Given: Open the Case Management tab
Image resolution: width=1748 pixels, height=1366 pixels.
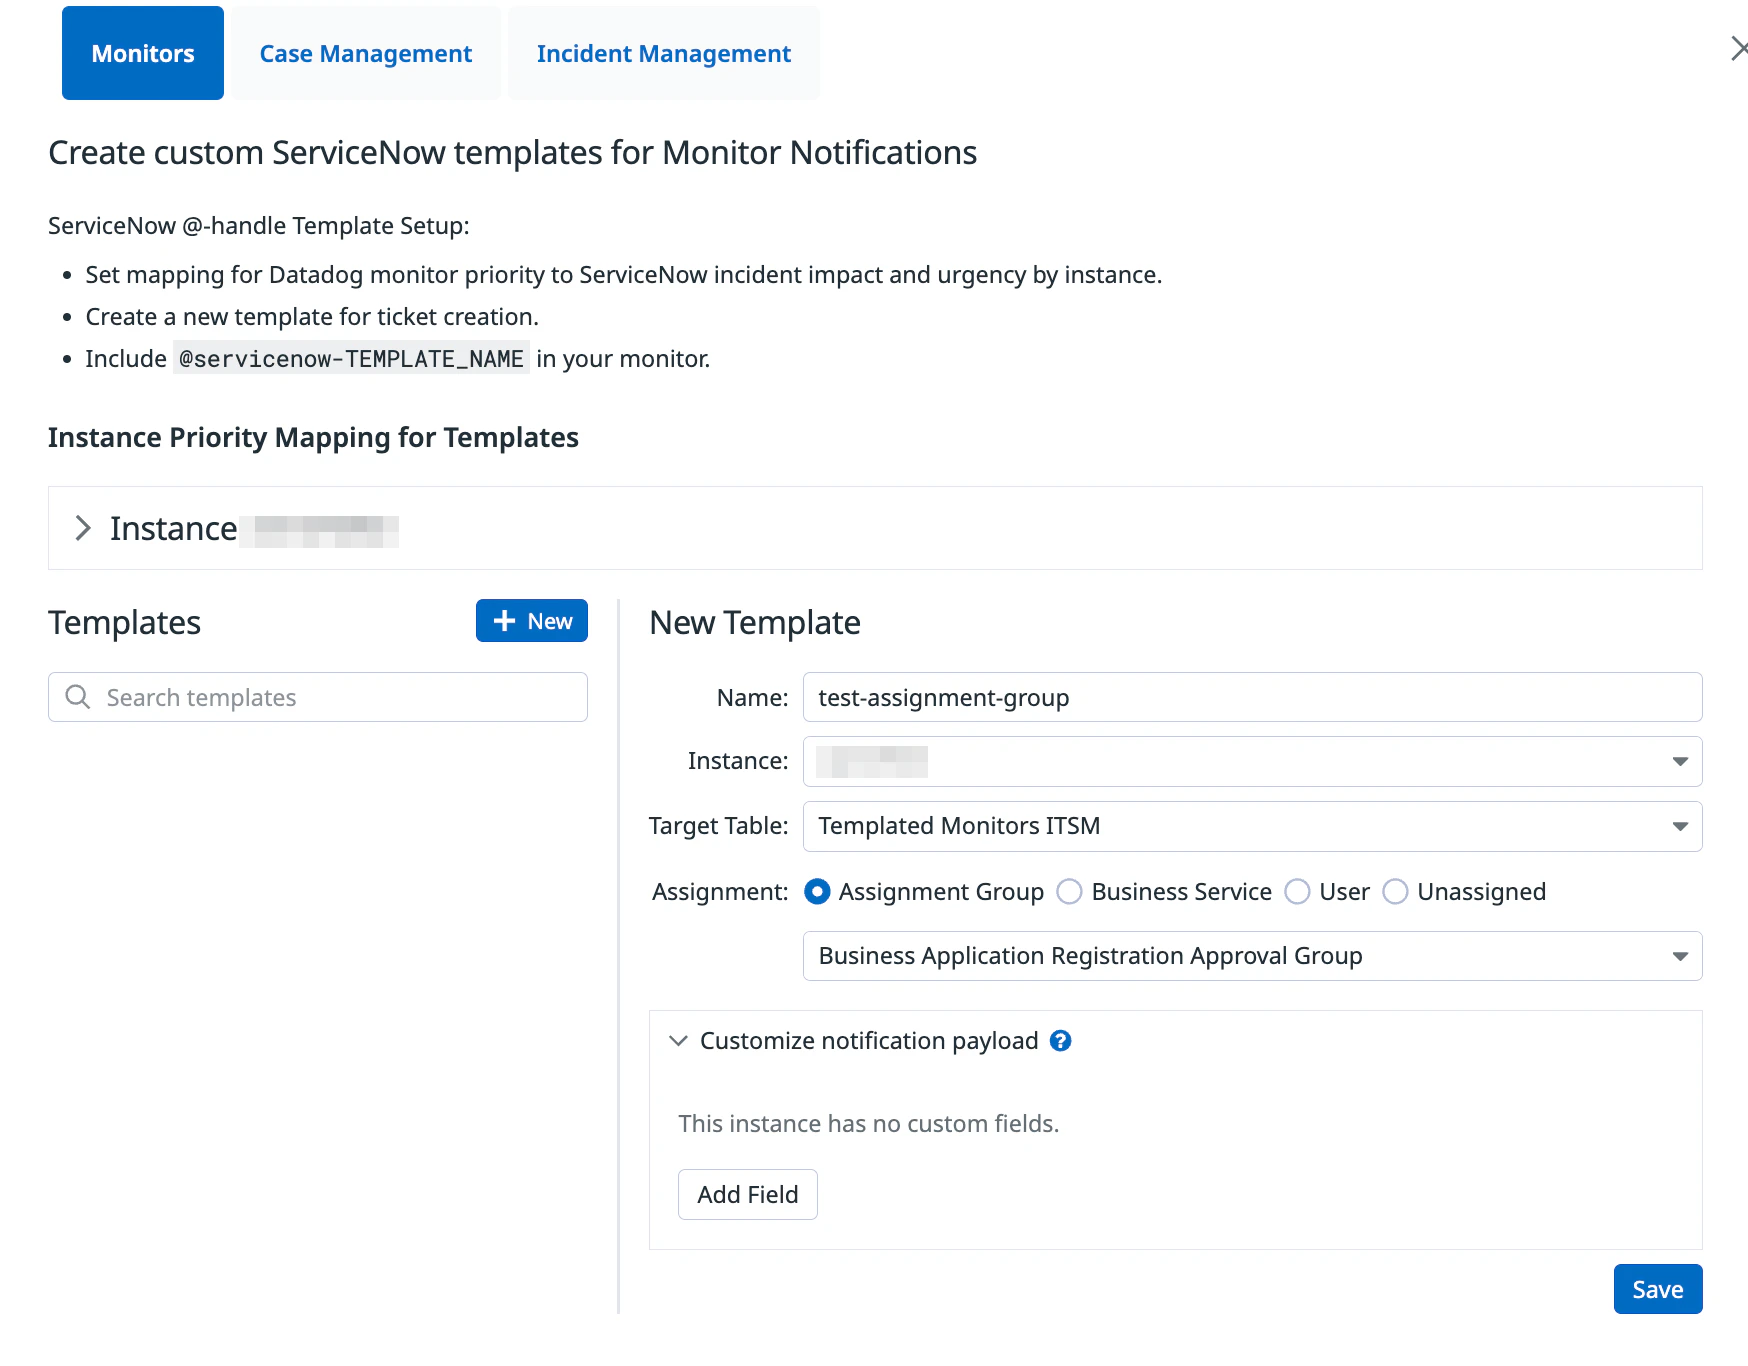Looking at the screenshot, I should pos(366,53).
